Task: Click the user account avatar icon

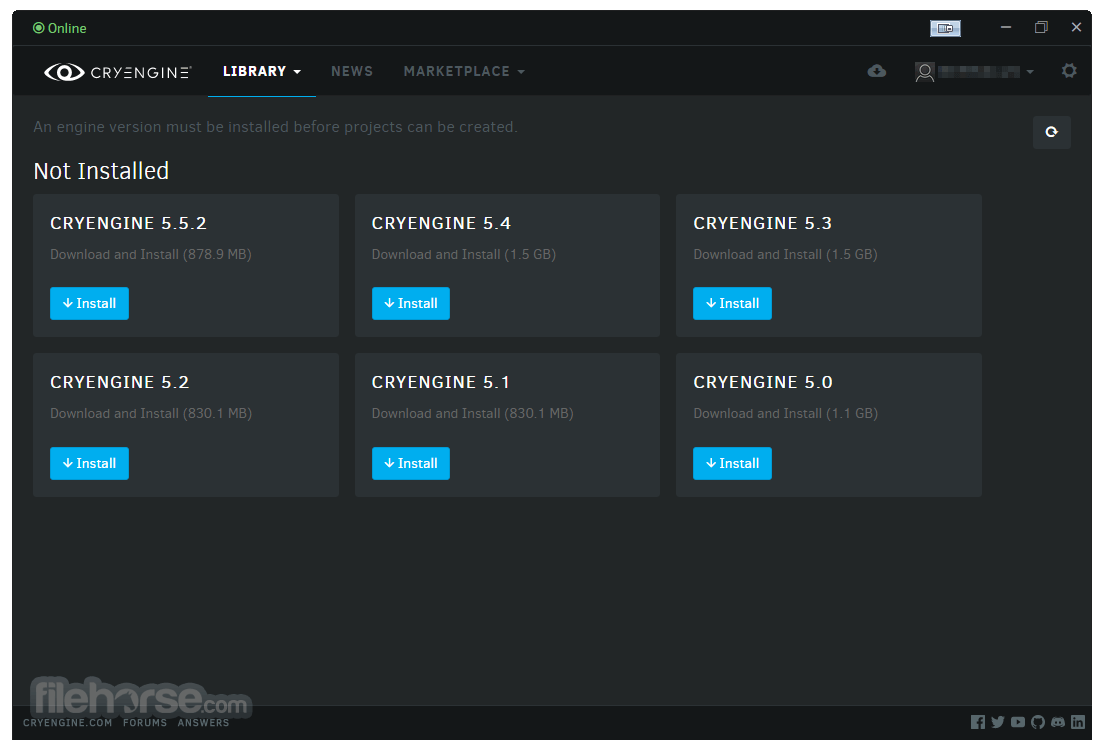Action: point(925,72)
